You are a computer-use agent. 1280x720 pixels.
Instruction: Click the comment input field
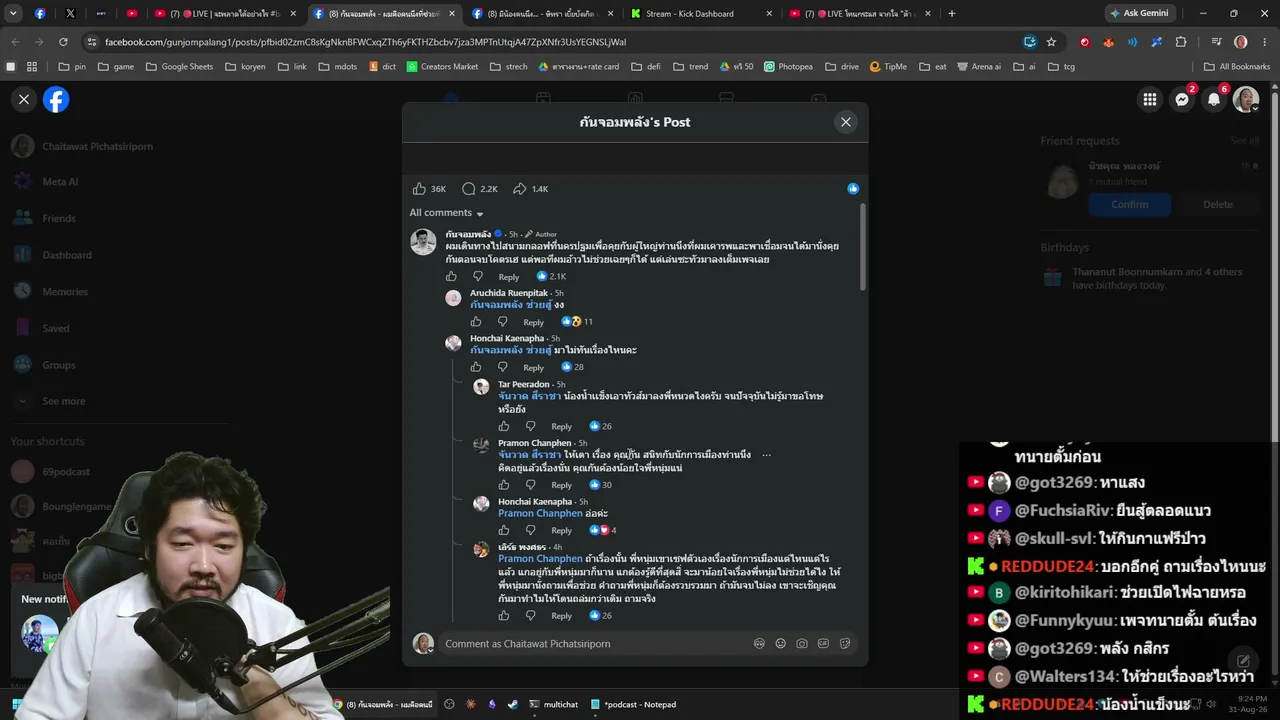pyautogui.click(x=594, y=644)
